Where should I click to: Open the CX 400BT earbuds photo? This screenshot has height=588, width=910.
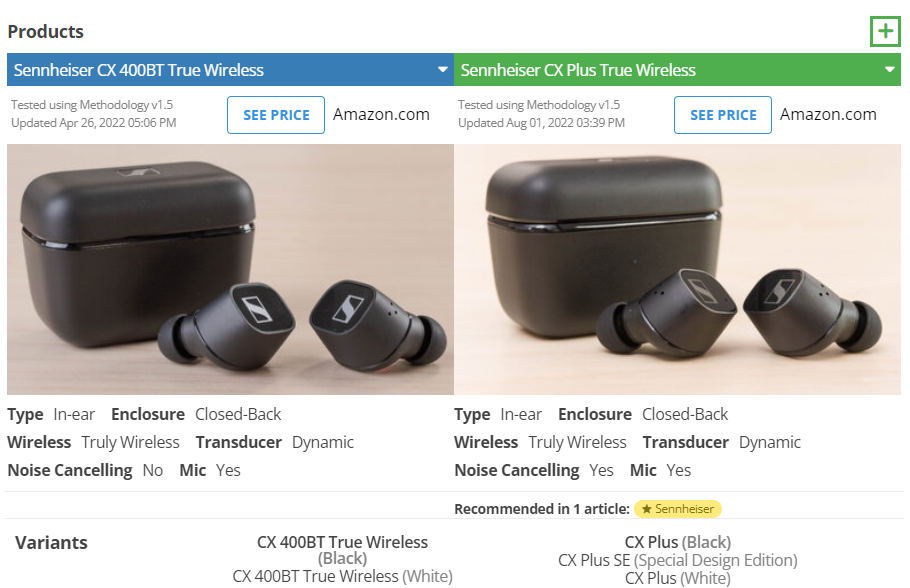click(230, 269)
